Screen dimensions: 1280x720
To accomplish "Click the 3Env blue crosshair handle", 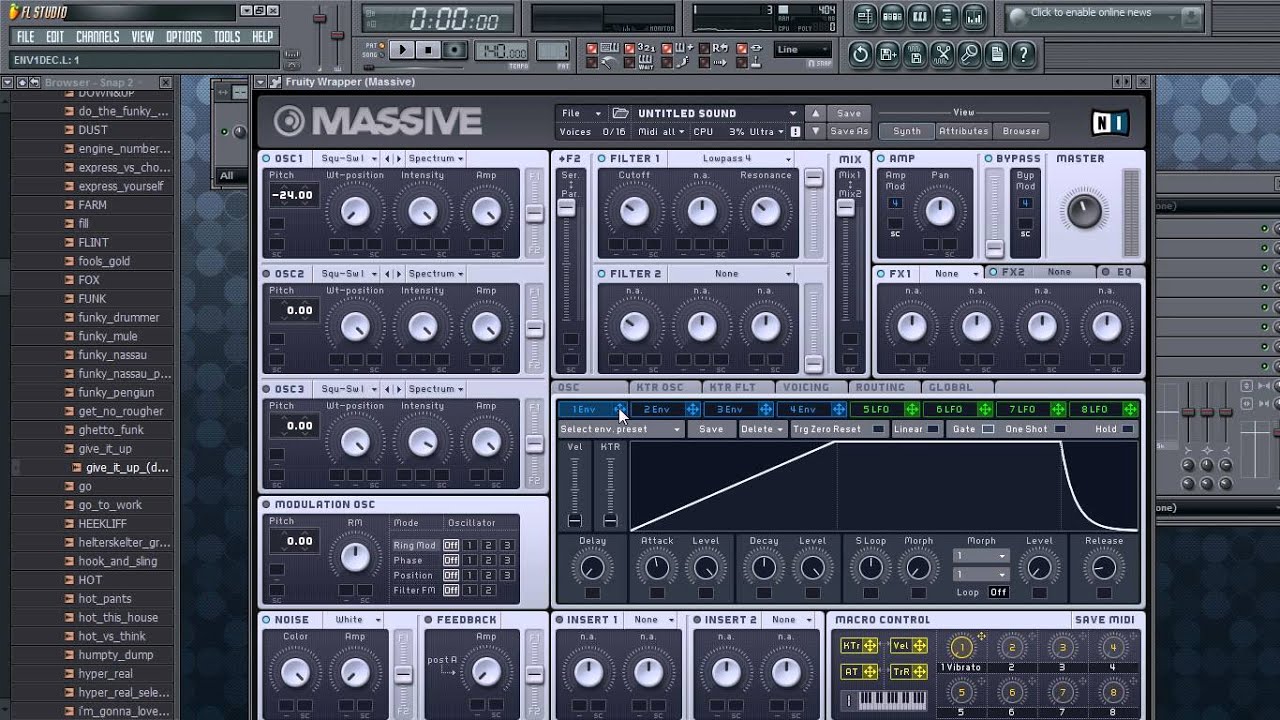I will click(x=766, y=409).
